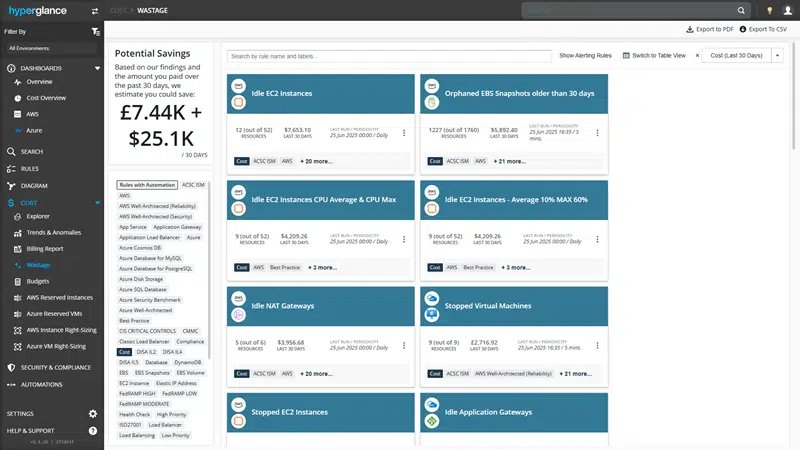Click AWS icon on Idle EC2 Instances card
This screenshot has height=450, width=800.
(x=238, y=86)
